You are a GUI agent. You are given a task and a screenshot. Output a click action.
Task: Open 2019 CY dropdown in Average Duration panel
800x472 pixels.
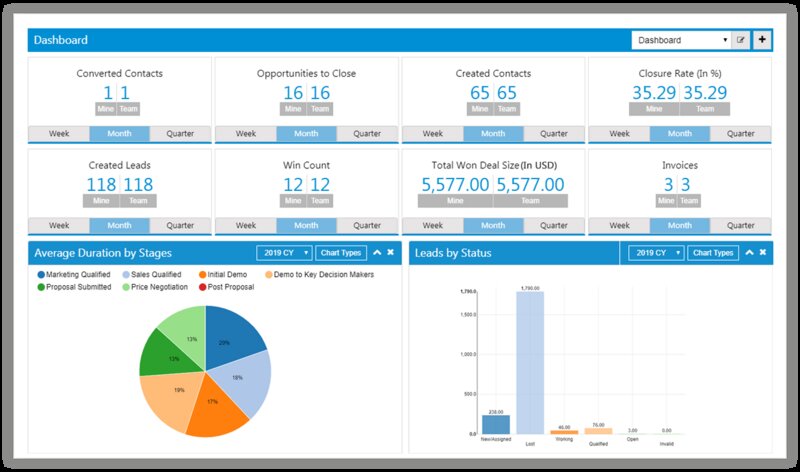pos(284,253)
